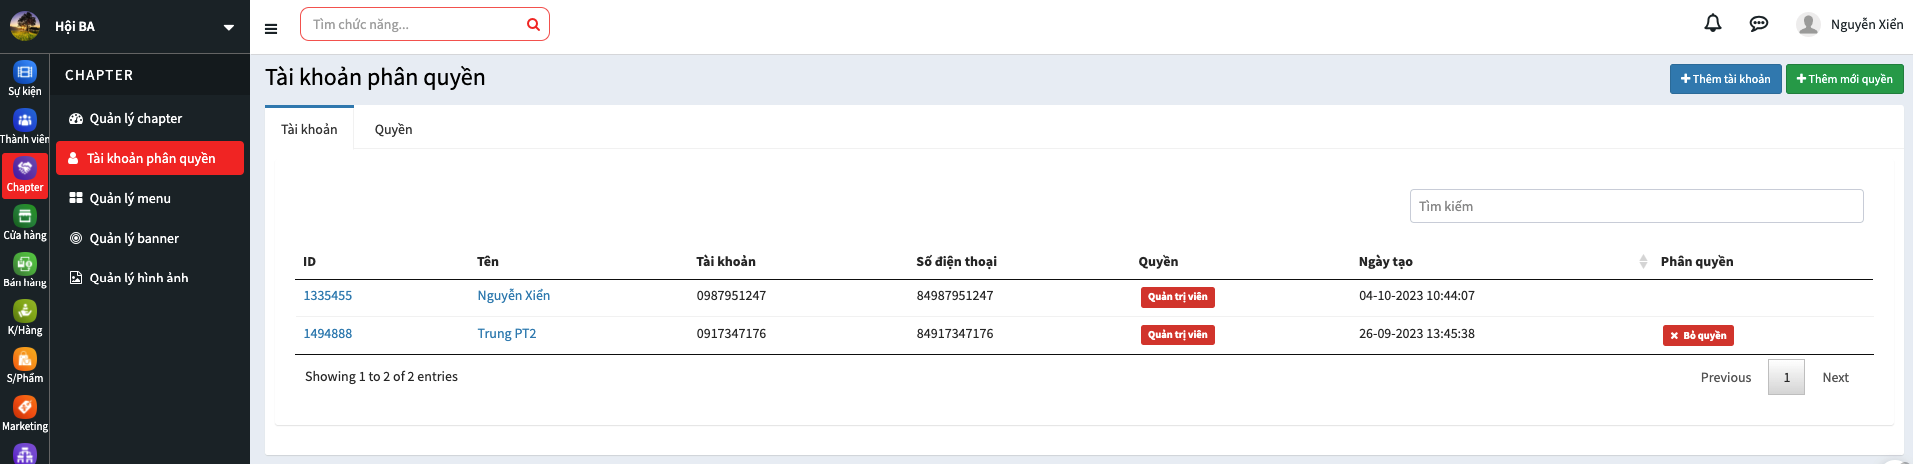Open account ID 1335455 link
Viewport: 1913px width, 464px height.
[x=328, y=296]
